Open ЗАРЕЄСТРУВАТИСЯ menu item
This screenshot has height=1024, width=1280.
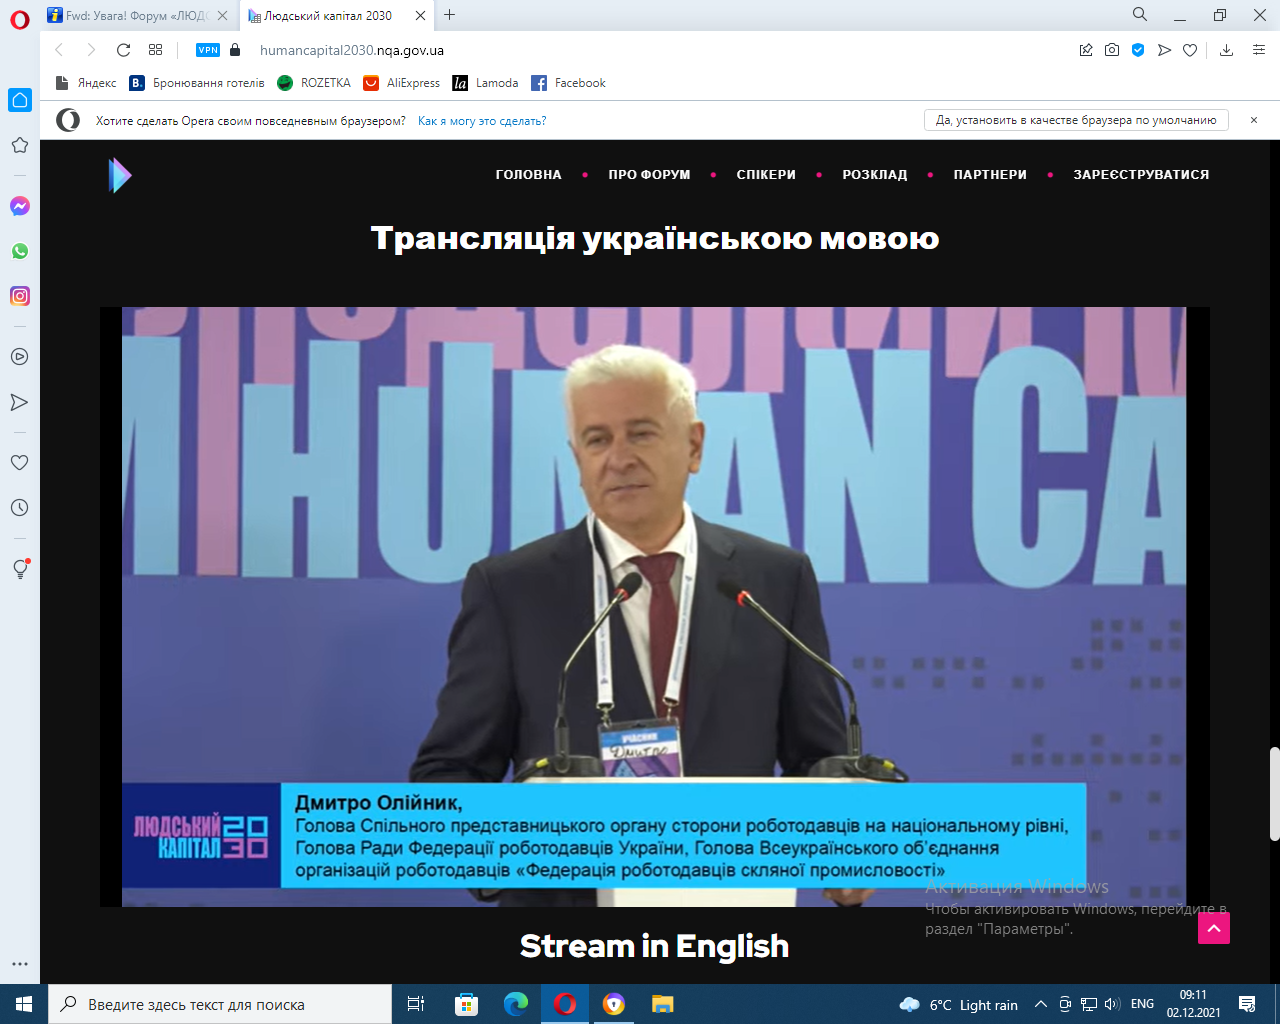click(x=1141, y=175)
